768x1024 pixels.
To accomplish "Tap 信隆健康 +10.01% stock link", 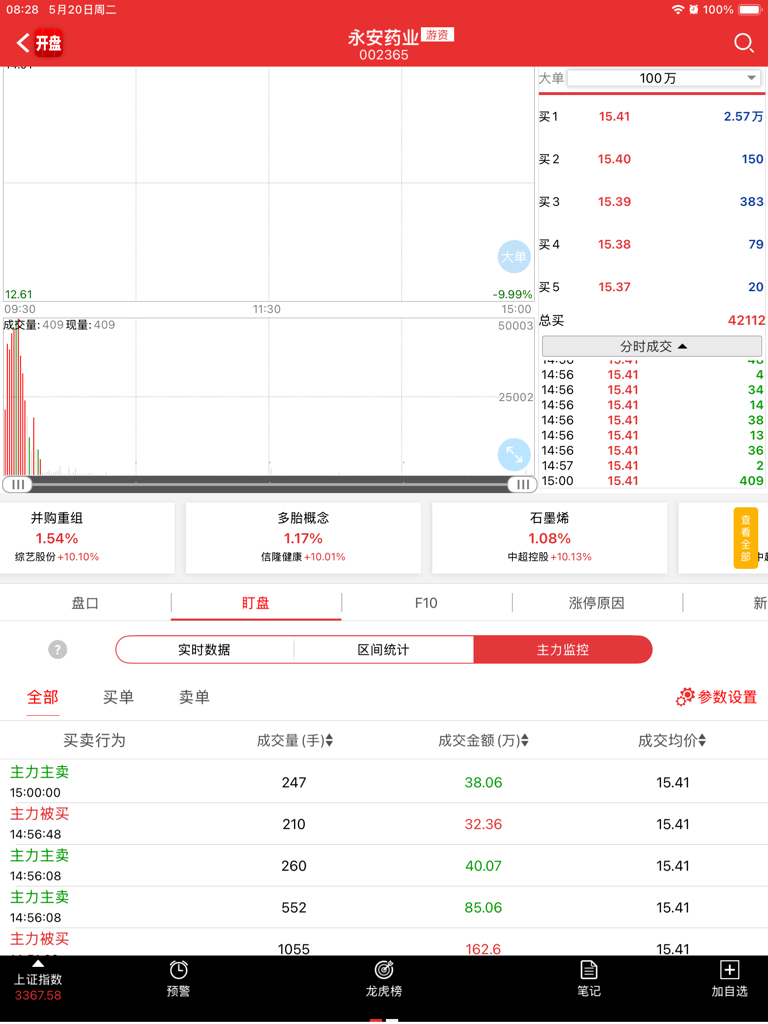I will click(x=303, y=557).
